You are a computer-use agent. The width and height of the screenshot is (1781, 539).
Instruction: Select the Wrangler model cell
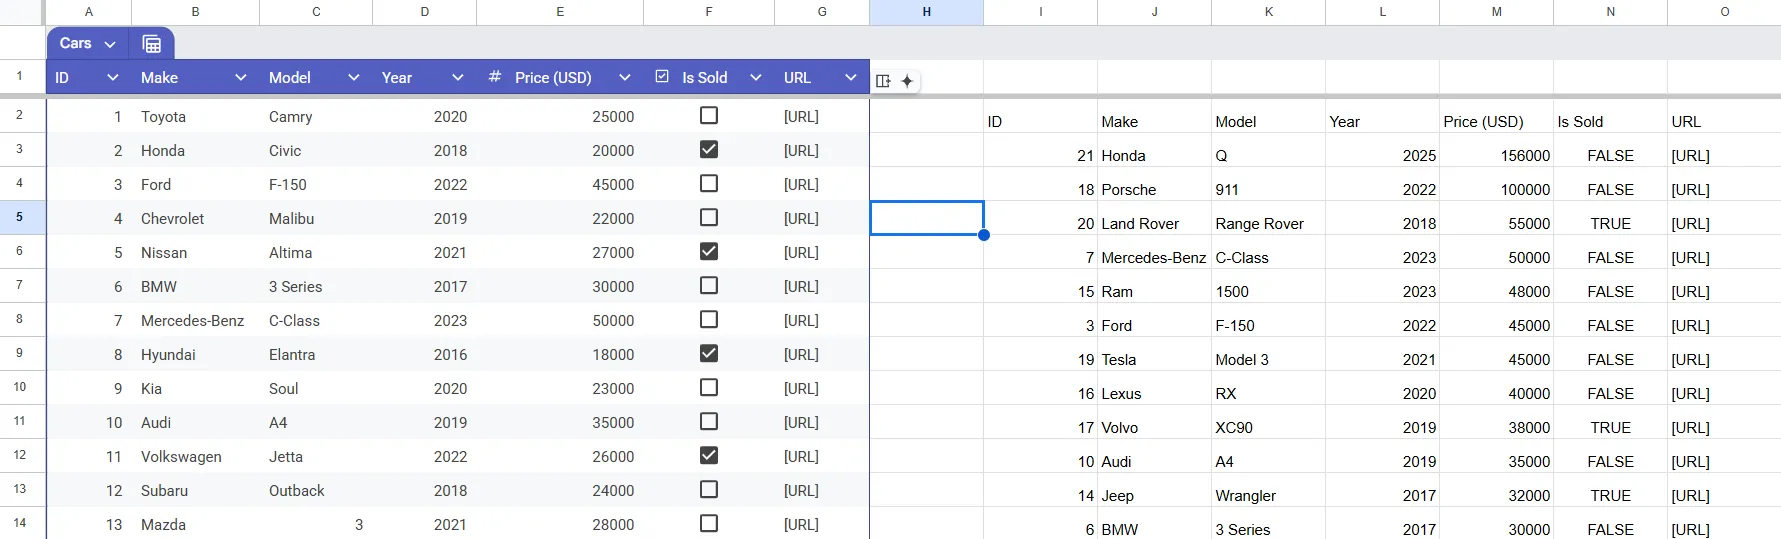coord(1268,496)
